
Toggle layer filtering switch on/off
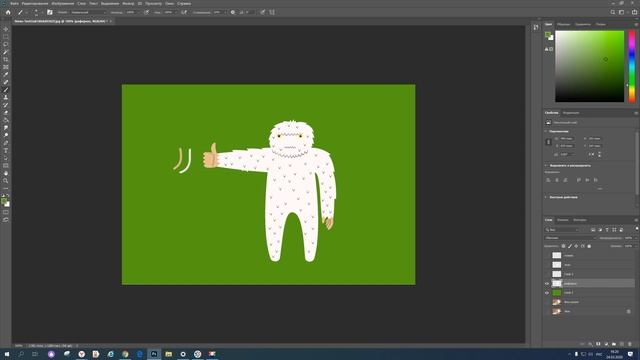click(636, 229)
